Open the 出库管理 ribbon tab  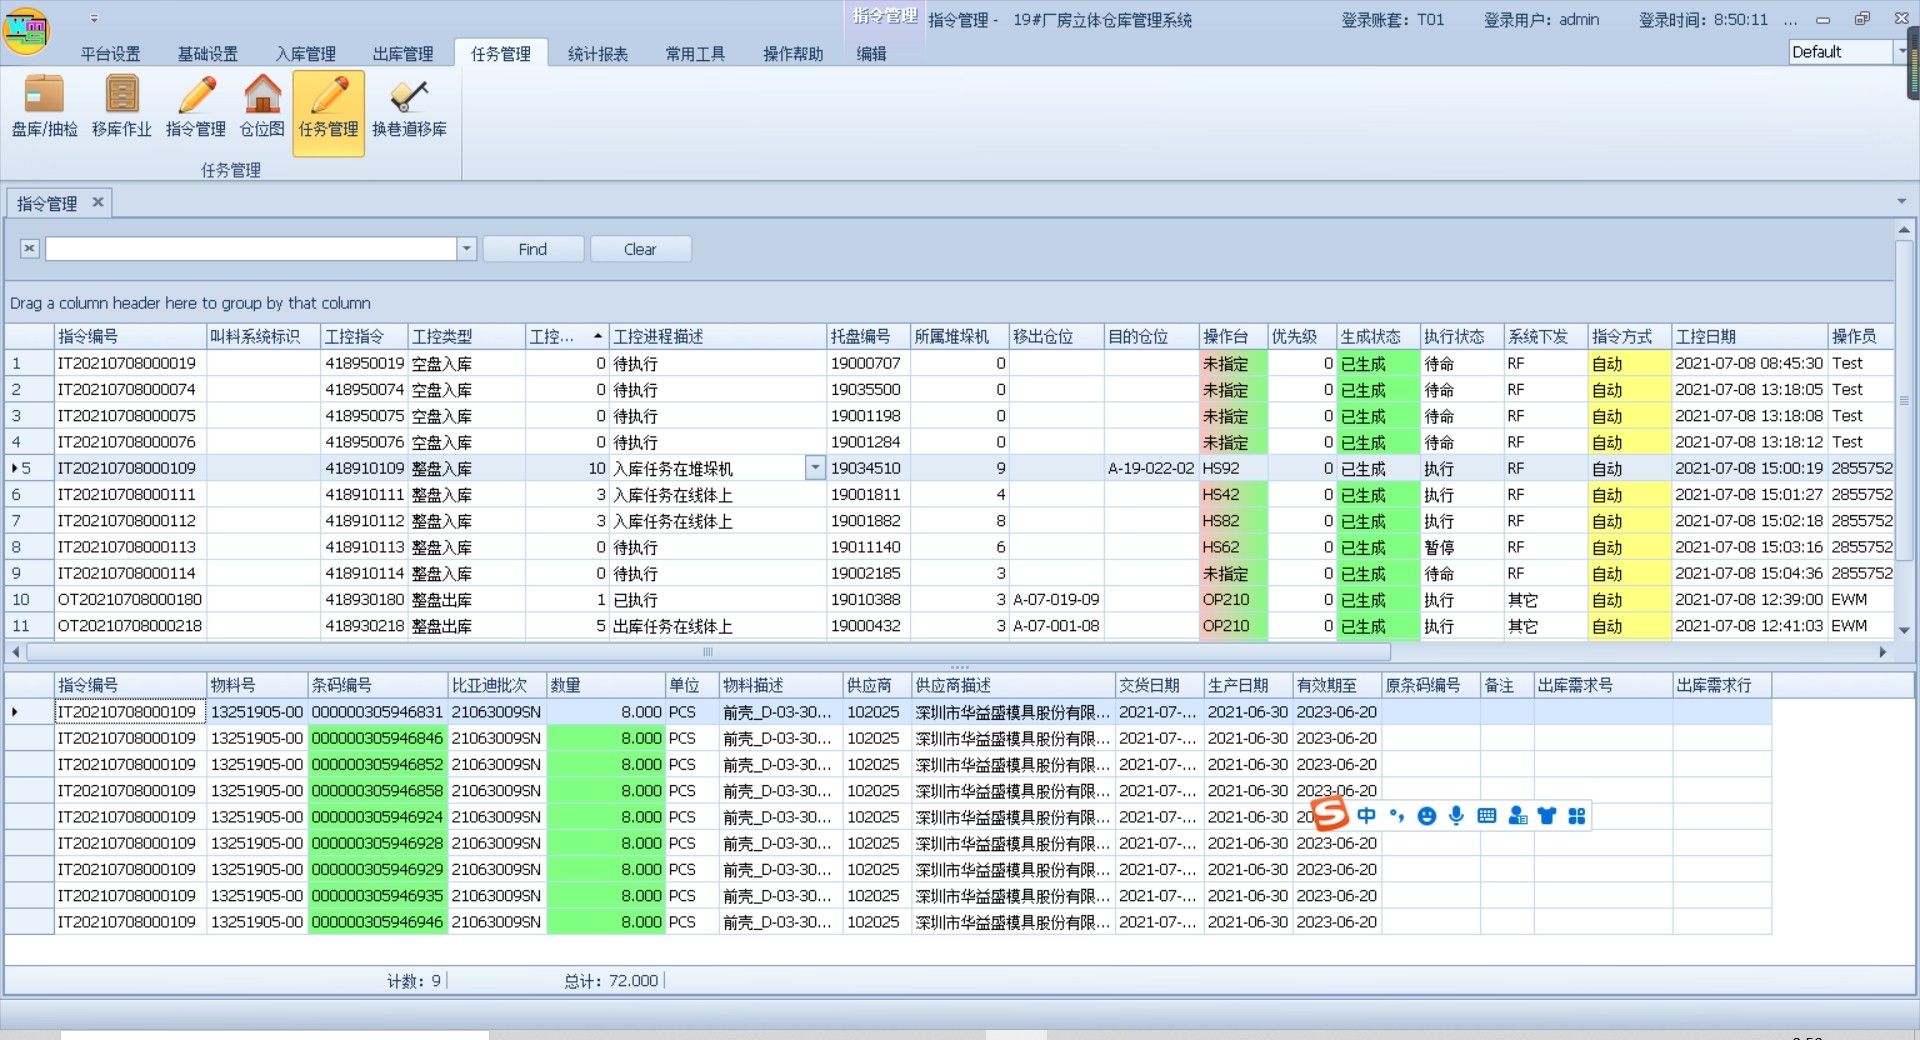pyautogui.click(x=403, y=54)
